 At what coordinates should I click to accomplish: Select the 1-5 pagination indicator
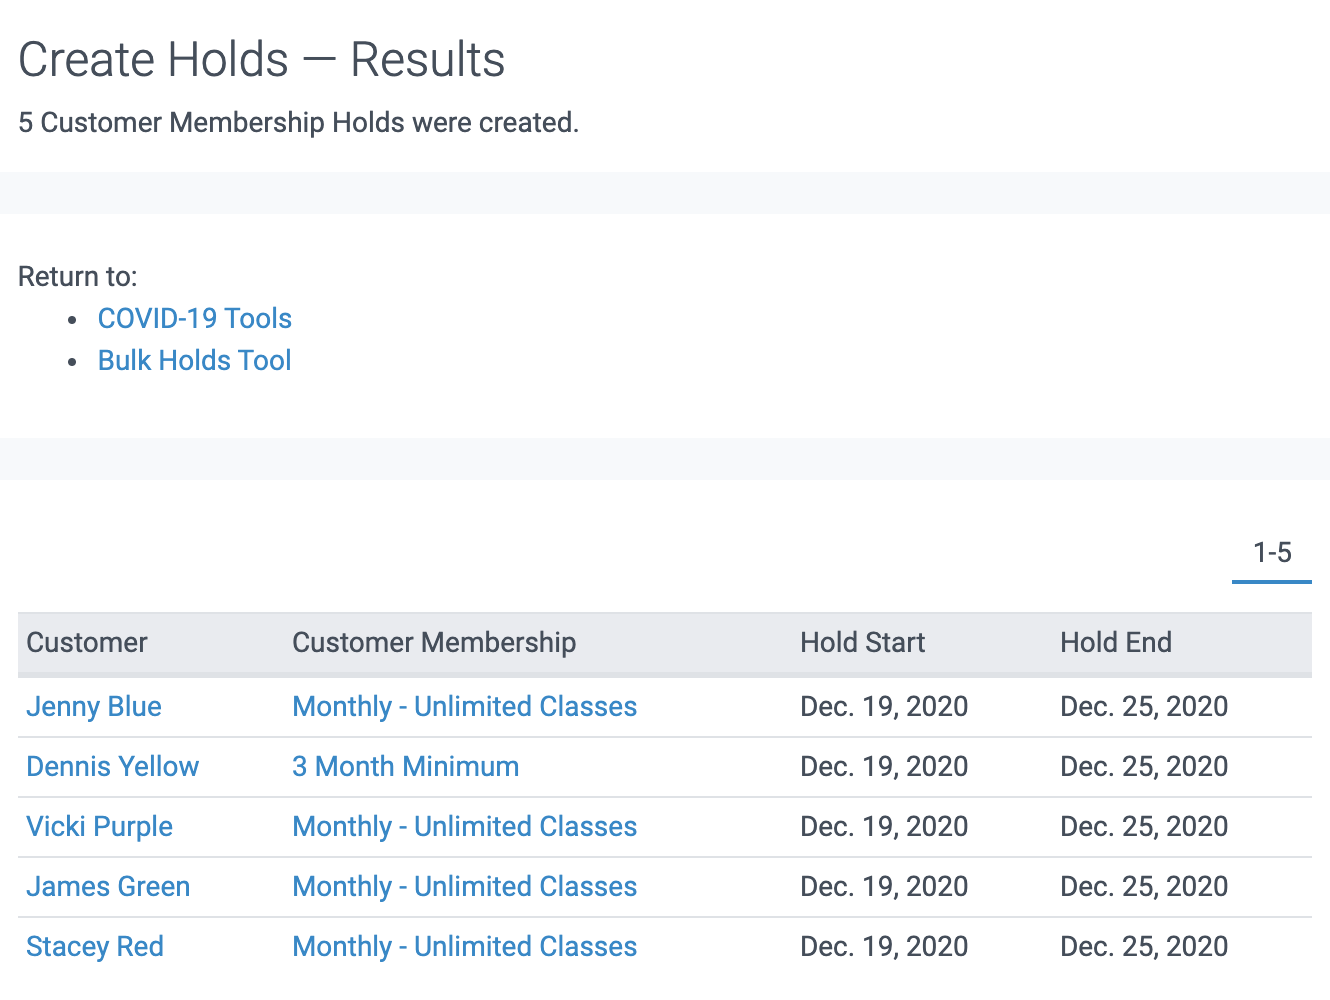point(1271,551)
